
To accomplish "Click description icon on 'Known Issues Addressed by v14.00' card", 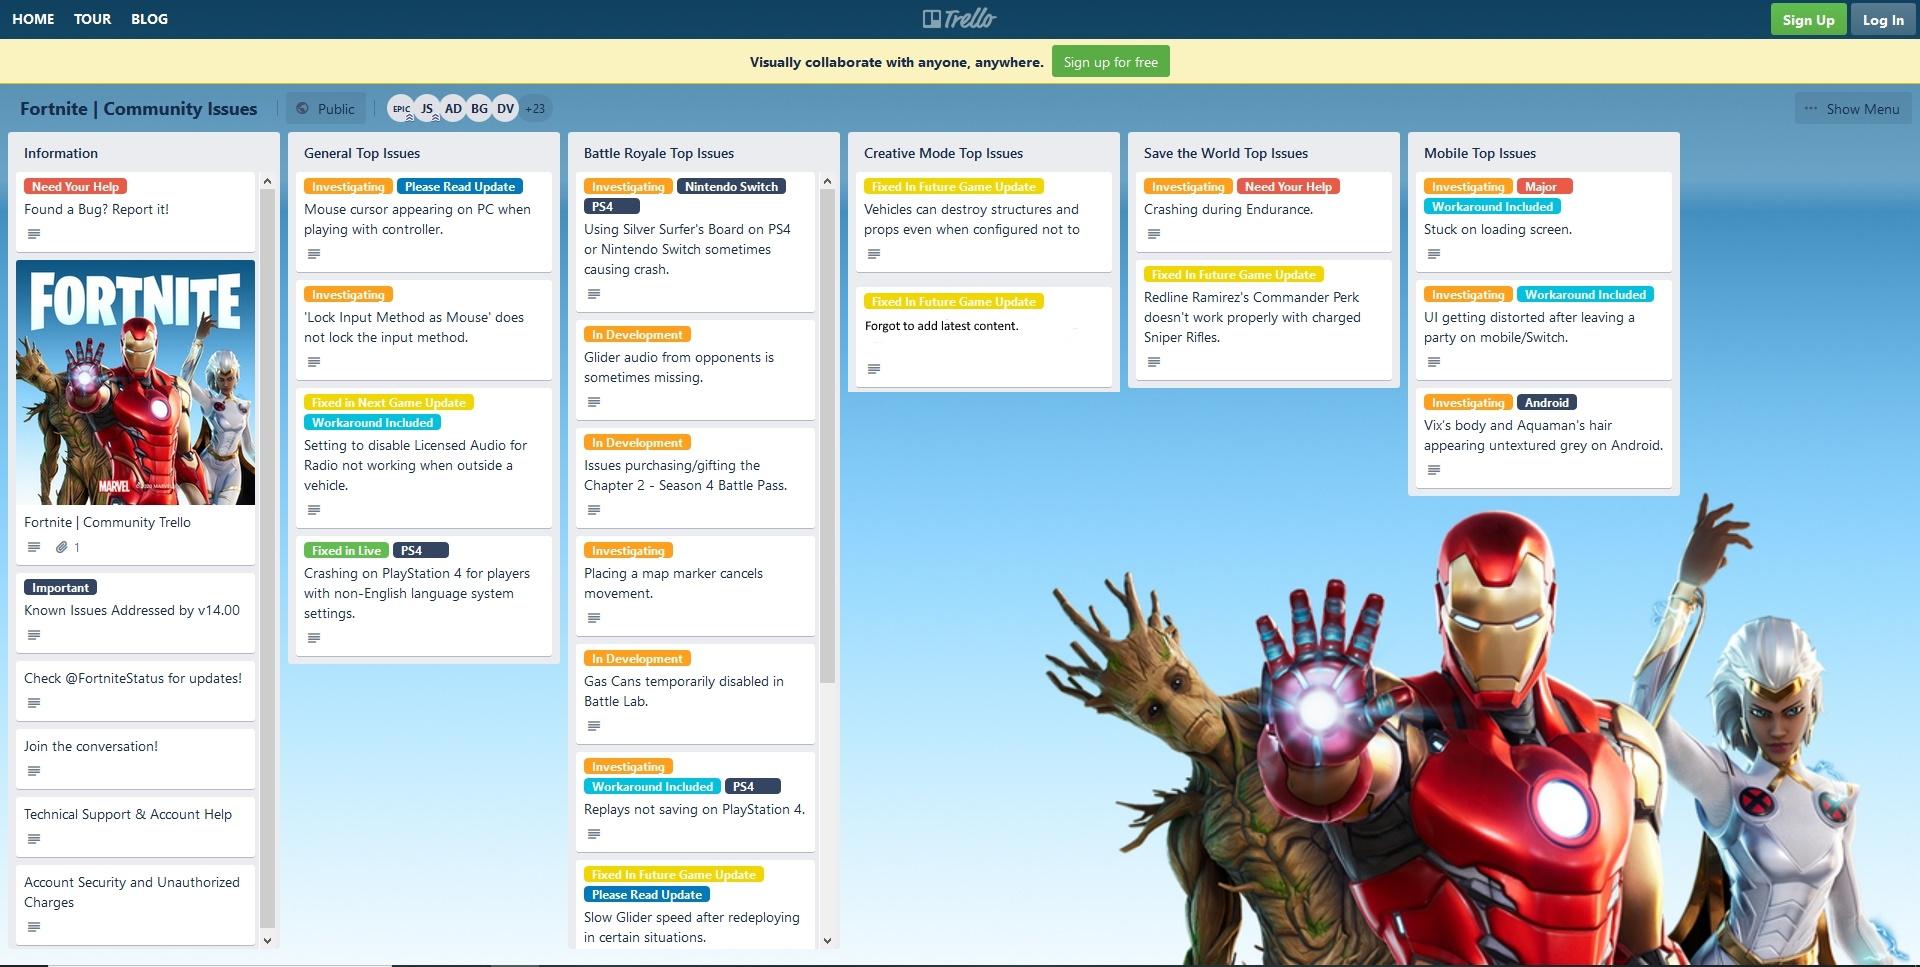I will click(34, 635).
